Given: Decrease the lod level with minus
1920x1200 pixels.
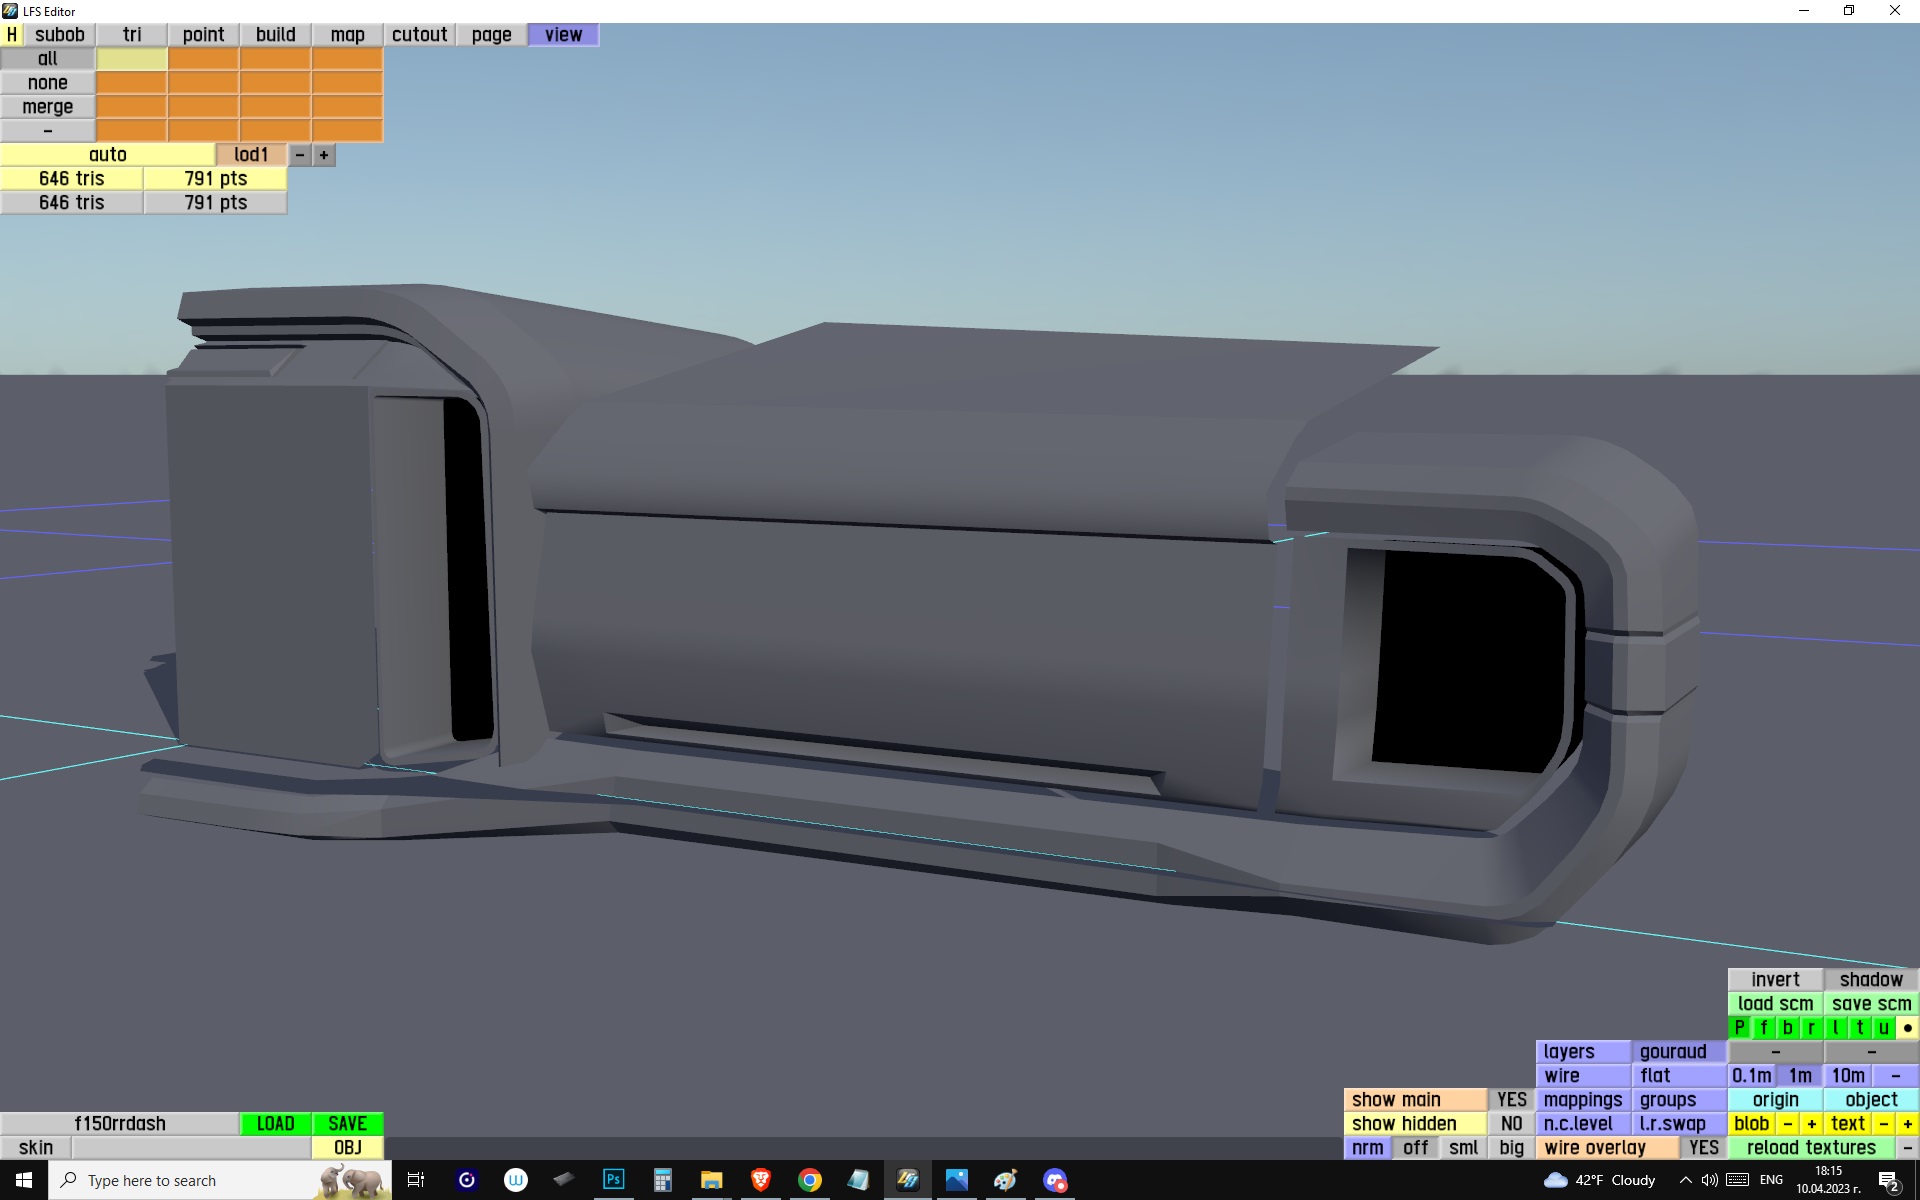Looking at the screenshot, I should tap(299, 155).
